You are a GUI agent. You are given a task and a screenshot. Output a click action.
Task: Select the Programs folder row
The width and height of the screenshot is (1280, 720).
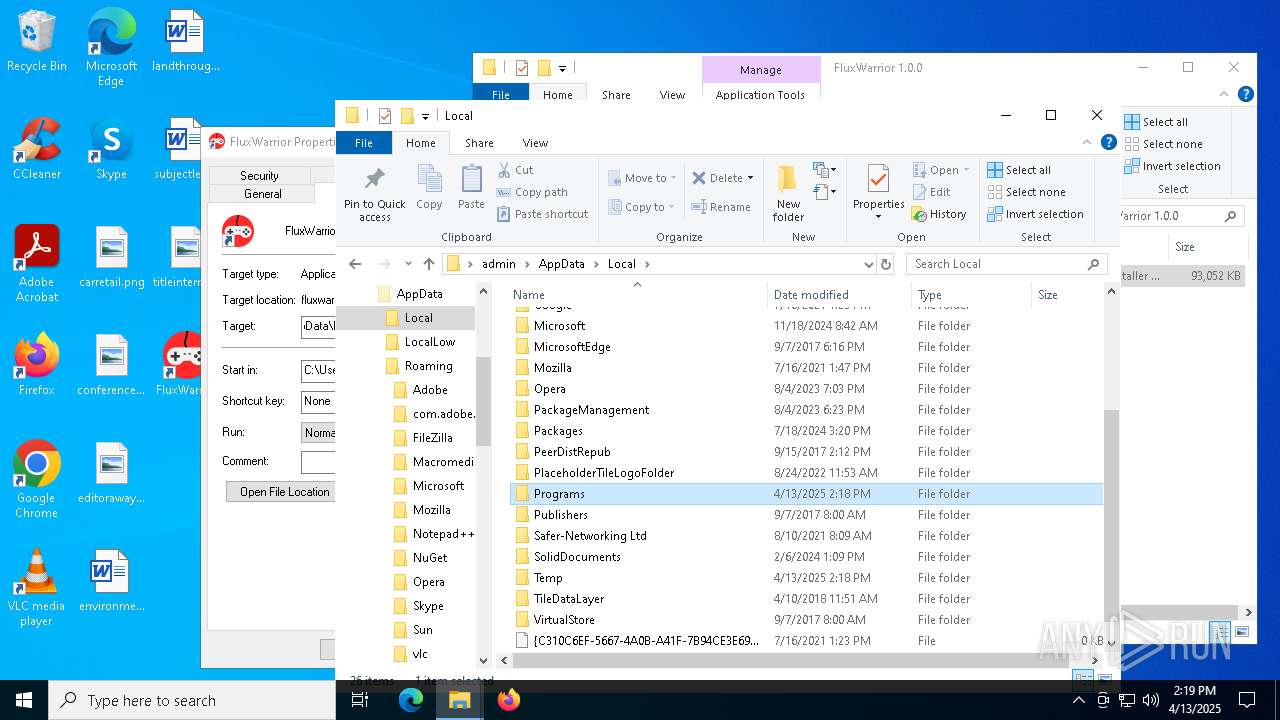point(805,494)
